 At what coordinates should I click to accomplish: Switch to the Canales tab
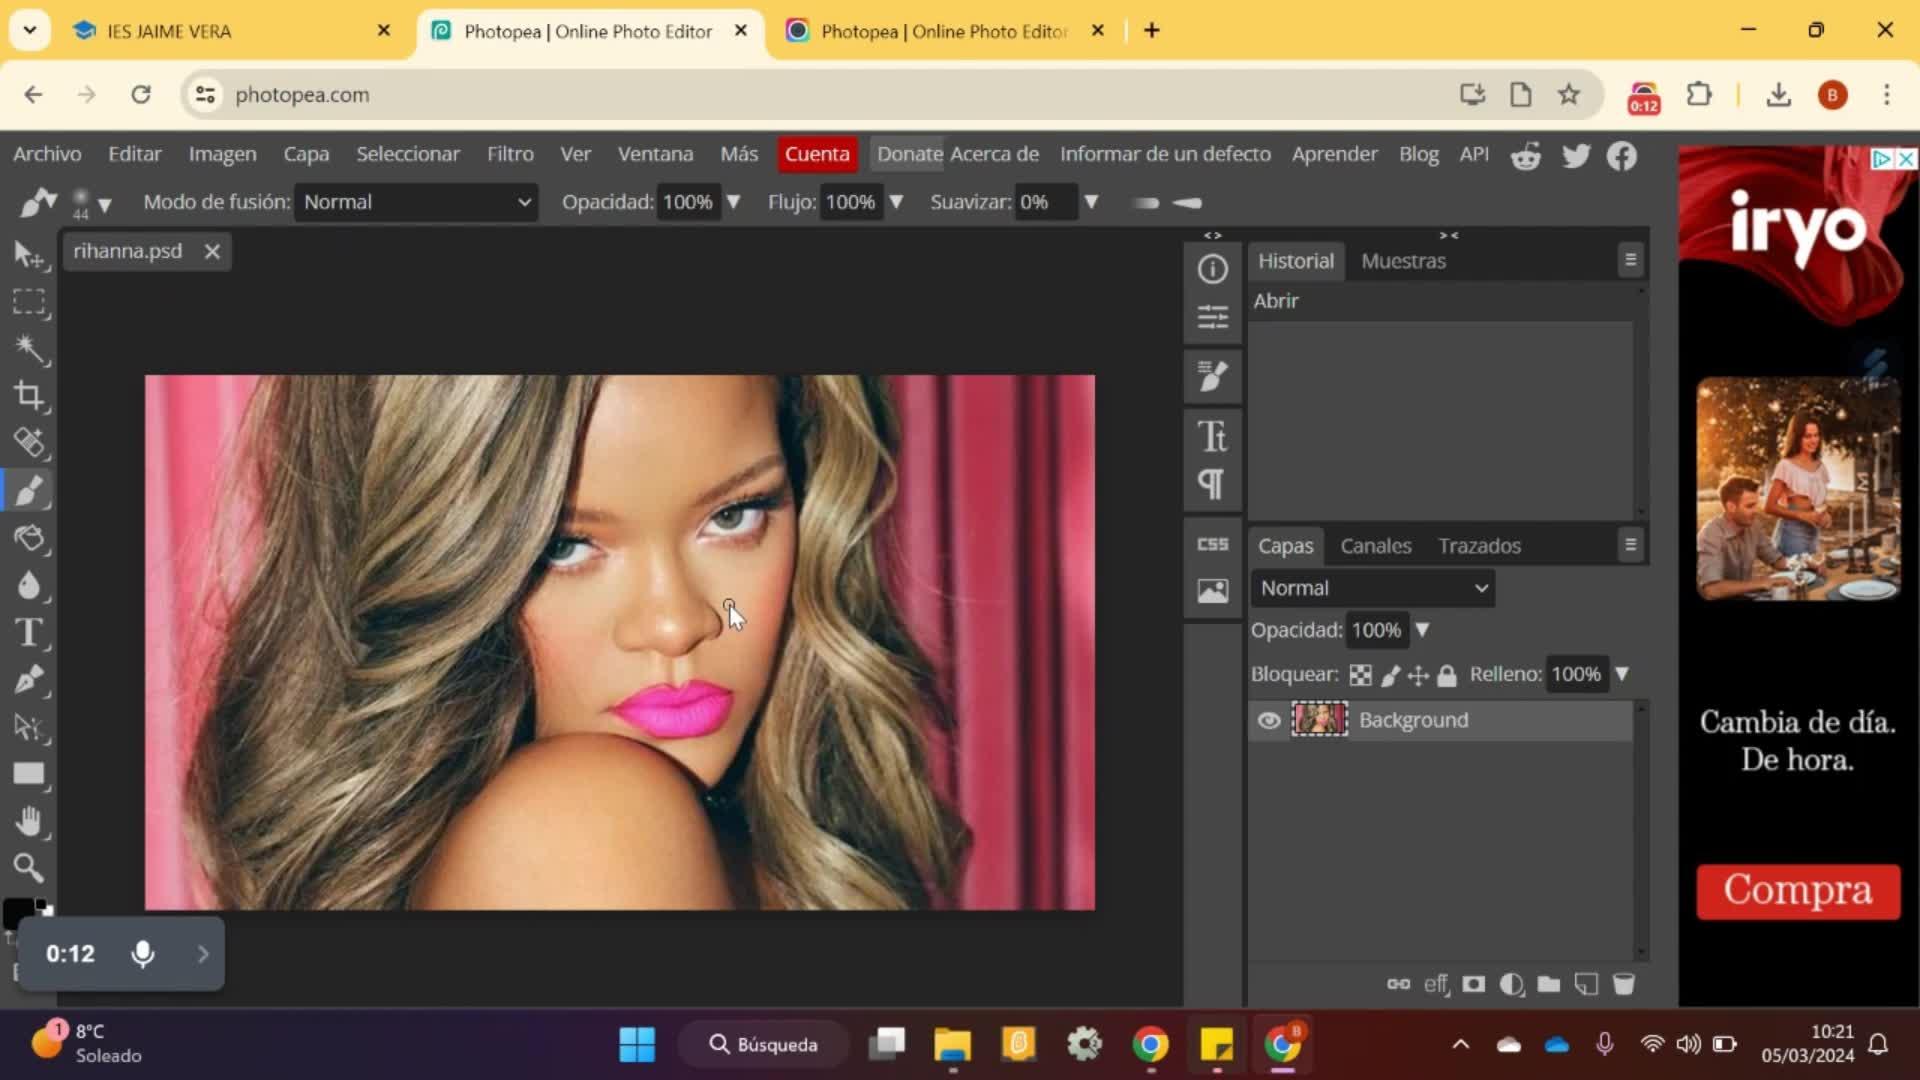(1375, 546)
